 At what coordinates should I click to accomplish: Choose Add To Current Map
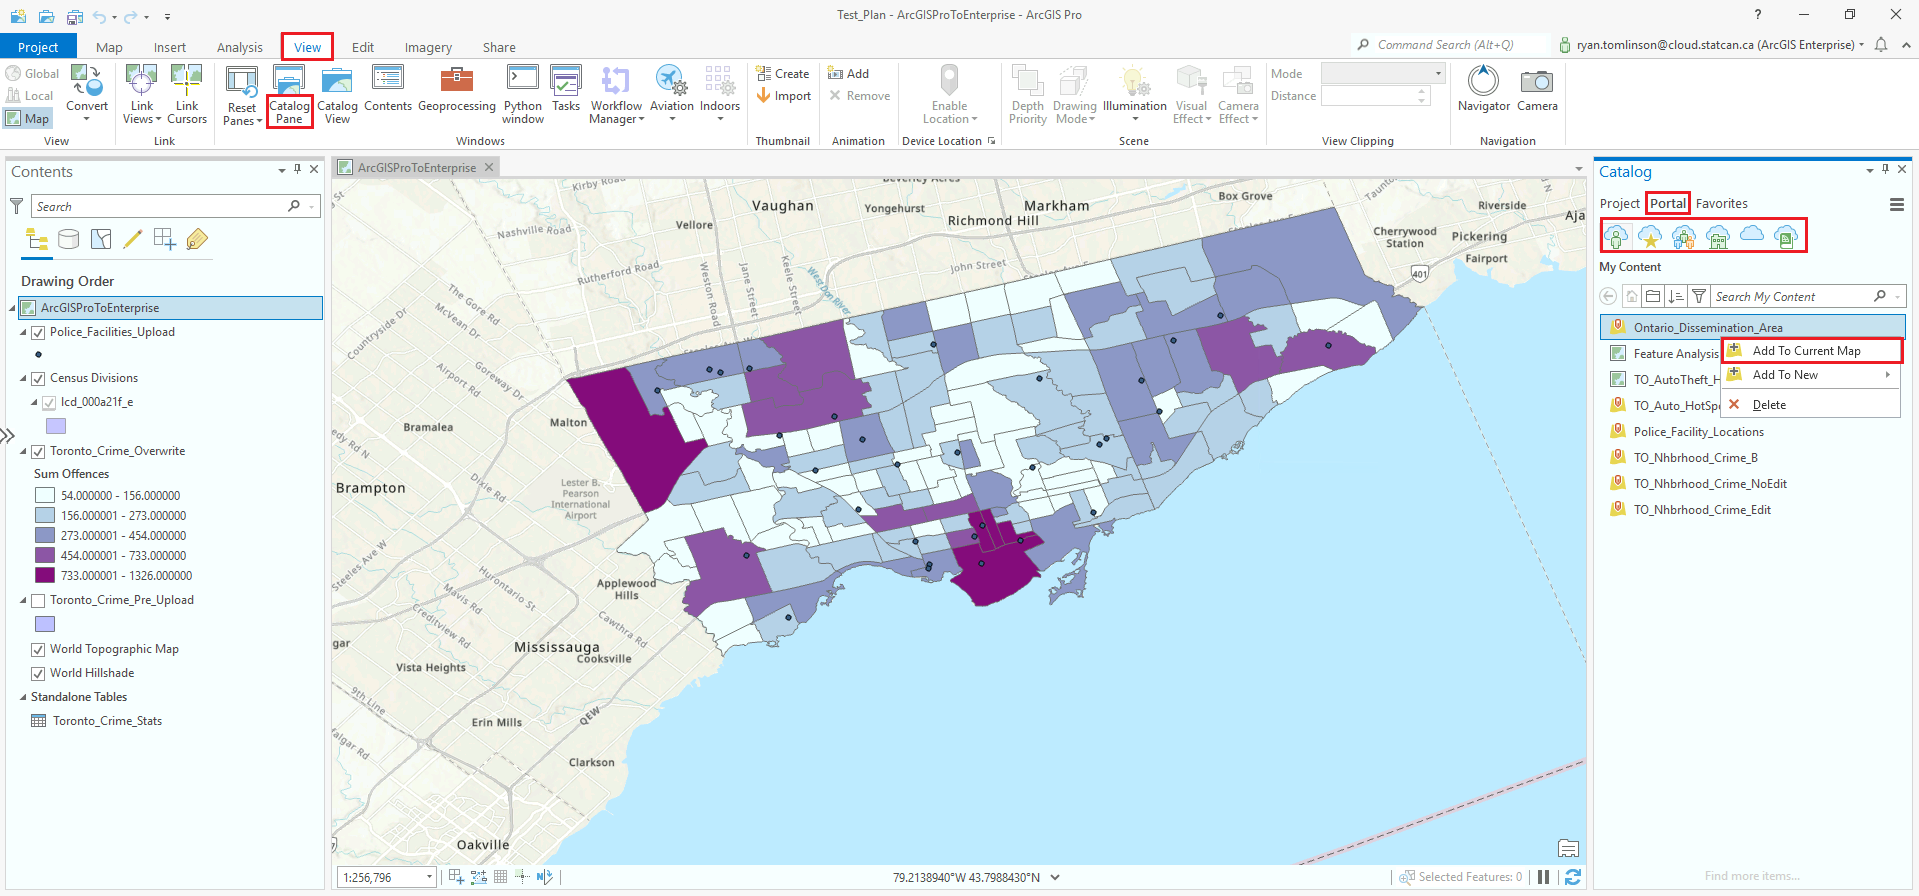pos(1811,351)
